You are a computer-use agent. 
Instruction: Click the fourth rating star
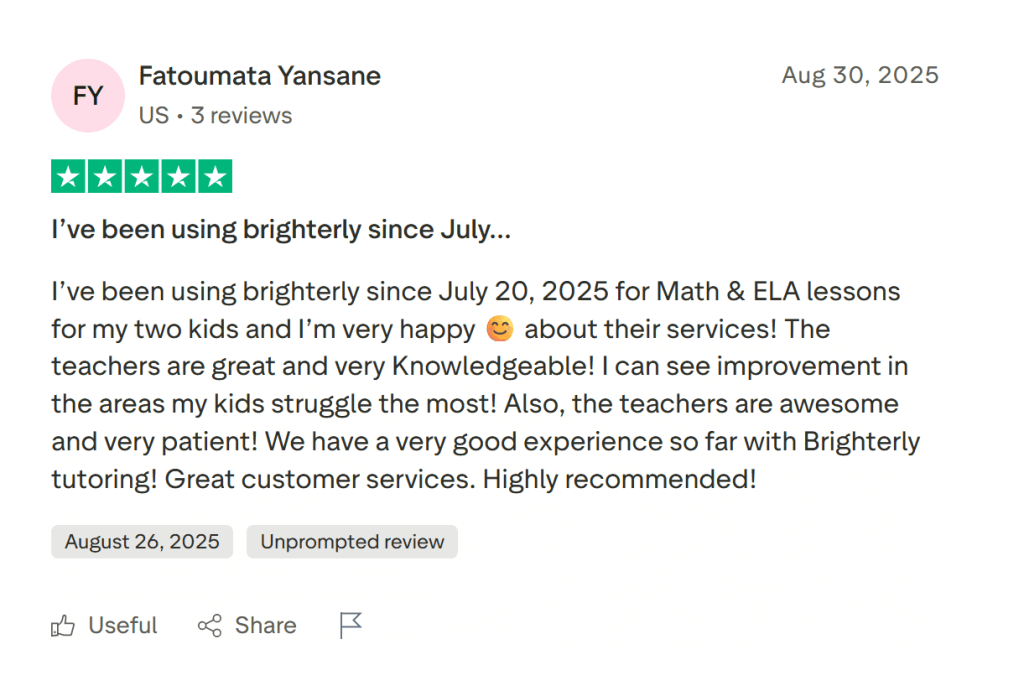178,175
